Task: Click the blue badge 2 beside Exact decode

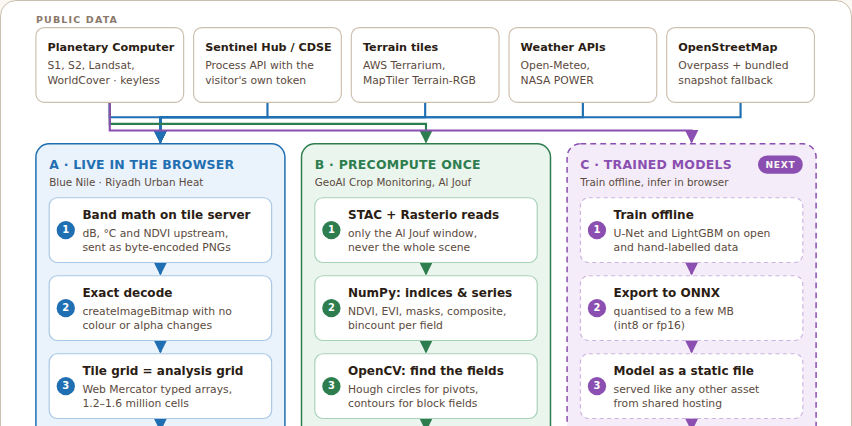Action: [x=66, y=308]
